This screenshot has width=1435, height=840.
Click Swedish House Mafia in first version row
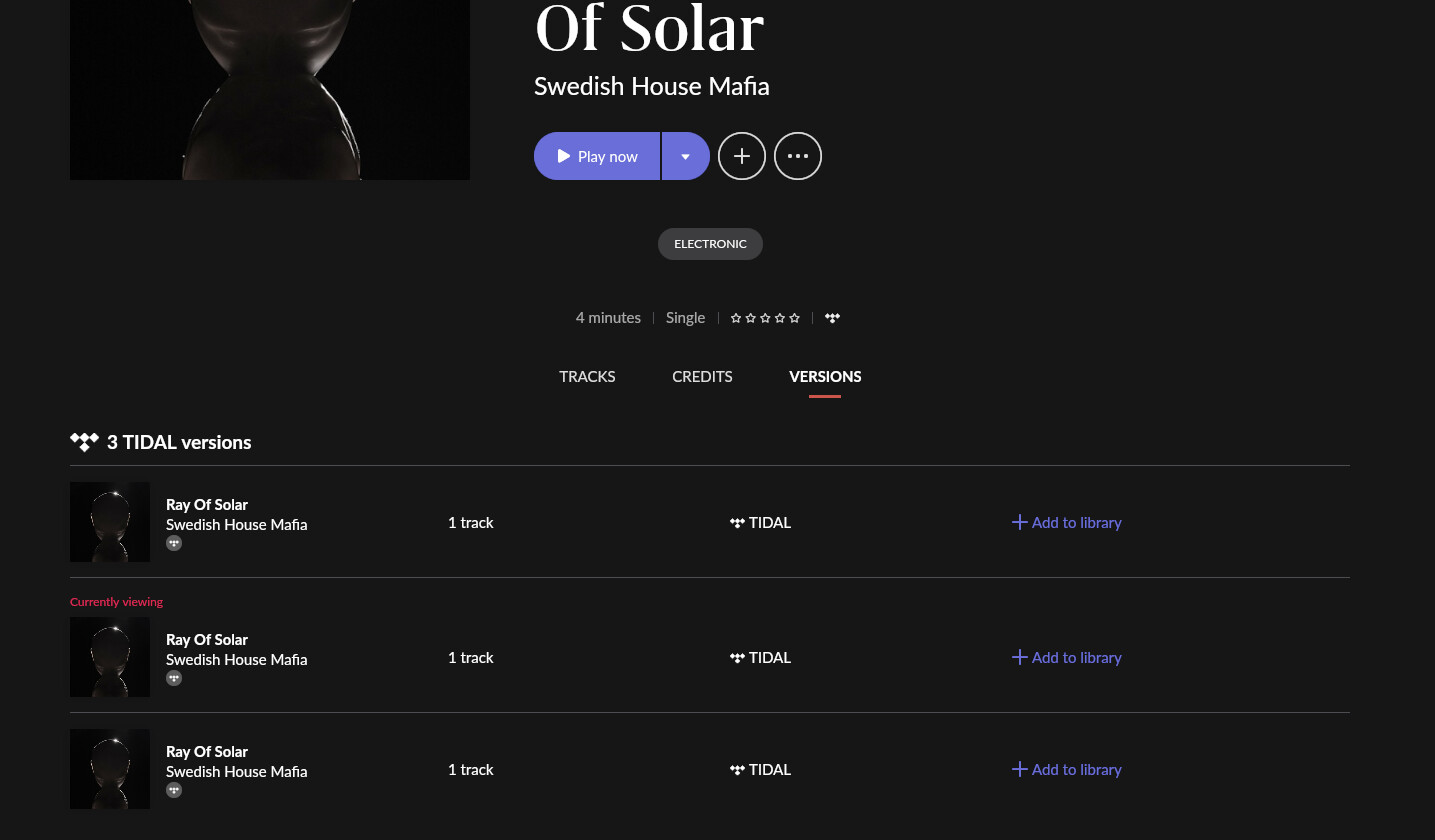pyautogui.click(x=237, y=525)
